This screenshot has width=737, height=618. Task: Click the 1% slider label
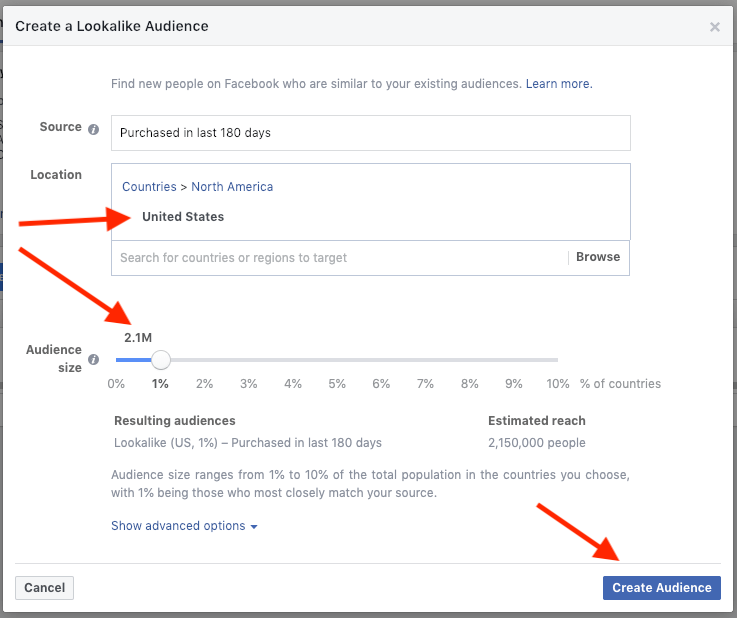[160, 384]
